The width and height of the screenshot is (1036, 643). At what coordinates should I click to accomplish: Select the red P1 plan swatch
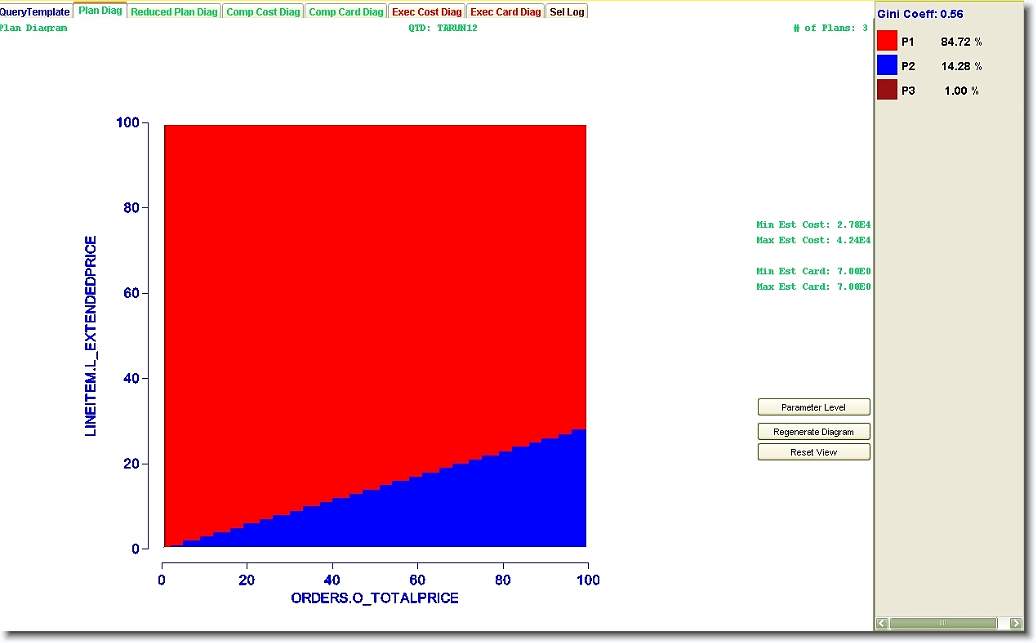click(x=887, y=42)
